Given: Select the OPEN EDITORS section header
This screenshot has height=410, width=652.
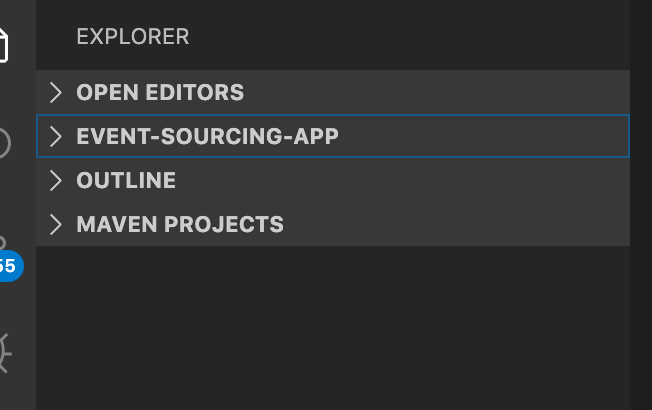Looking at the screenshot, I should pyautogui.click(x=160, y=92).
